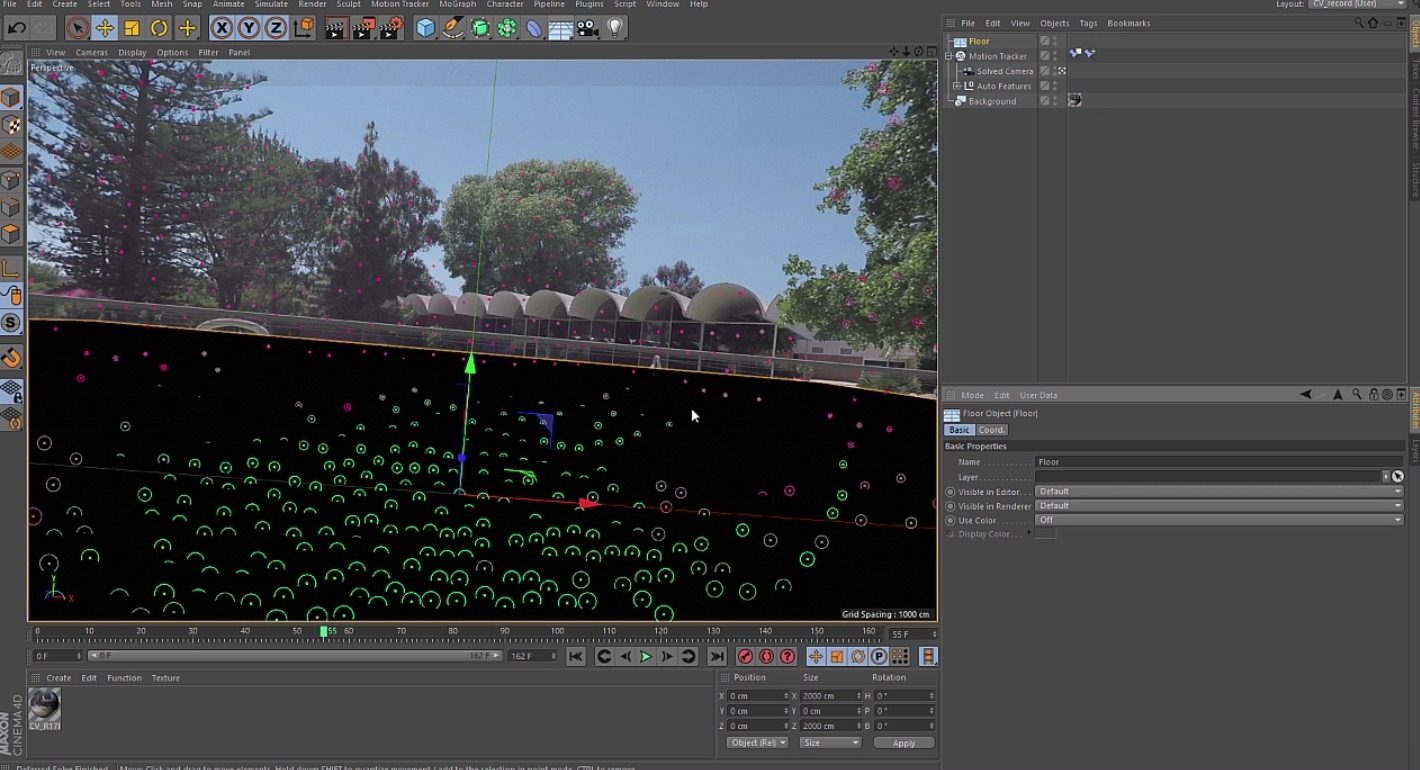Select the Live Selection tool

click(x=77, y=28)
